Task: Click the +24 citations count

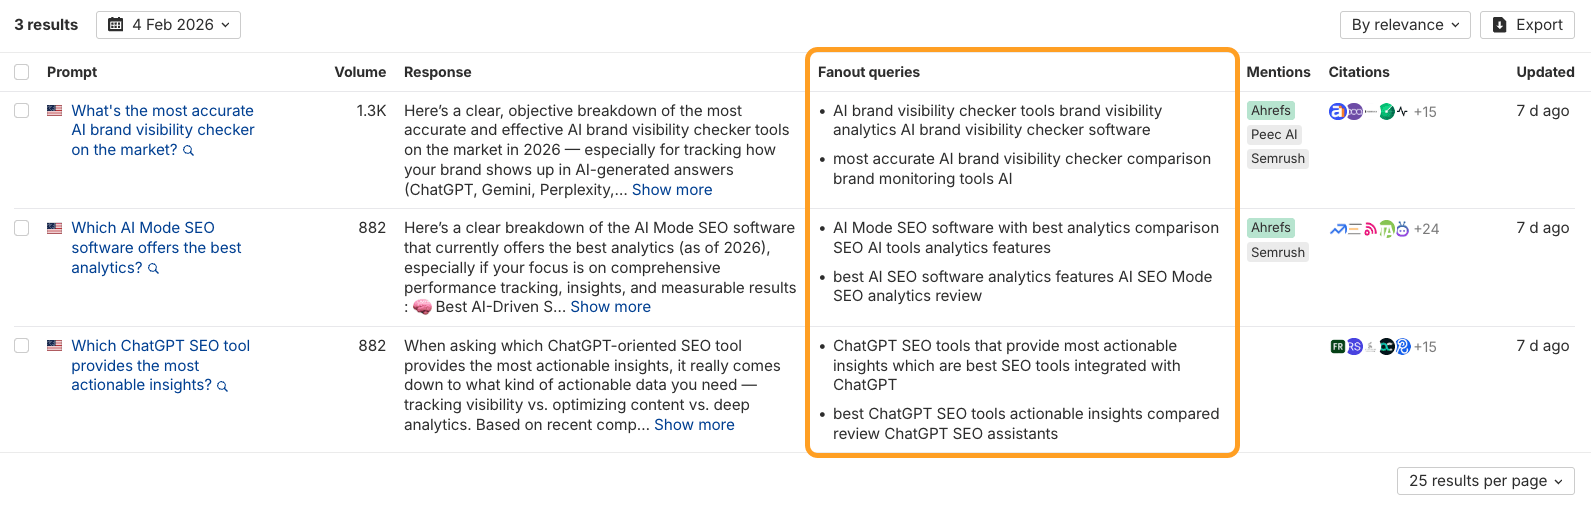Action: 1426,229
